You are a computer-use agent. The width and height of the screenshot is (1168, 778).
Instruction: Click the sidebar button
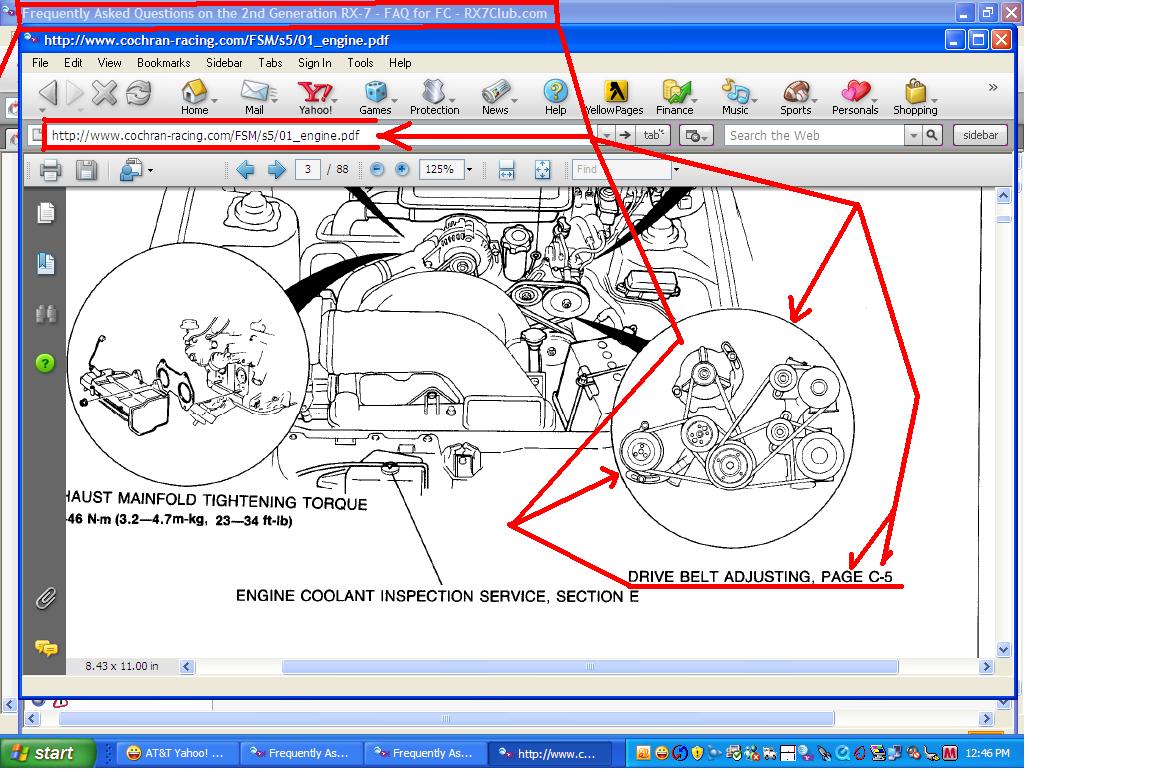(980, 135)
